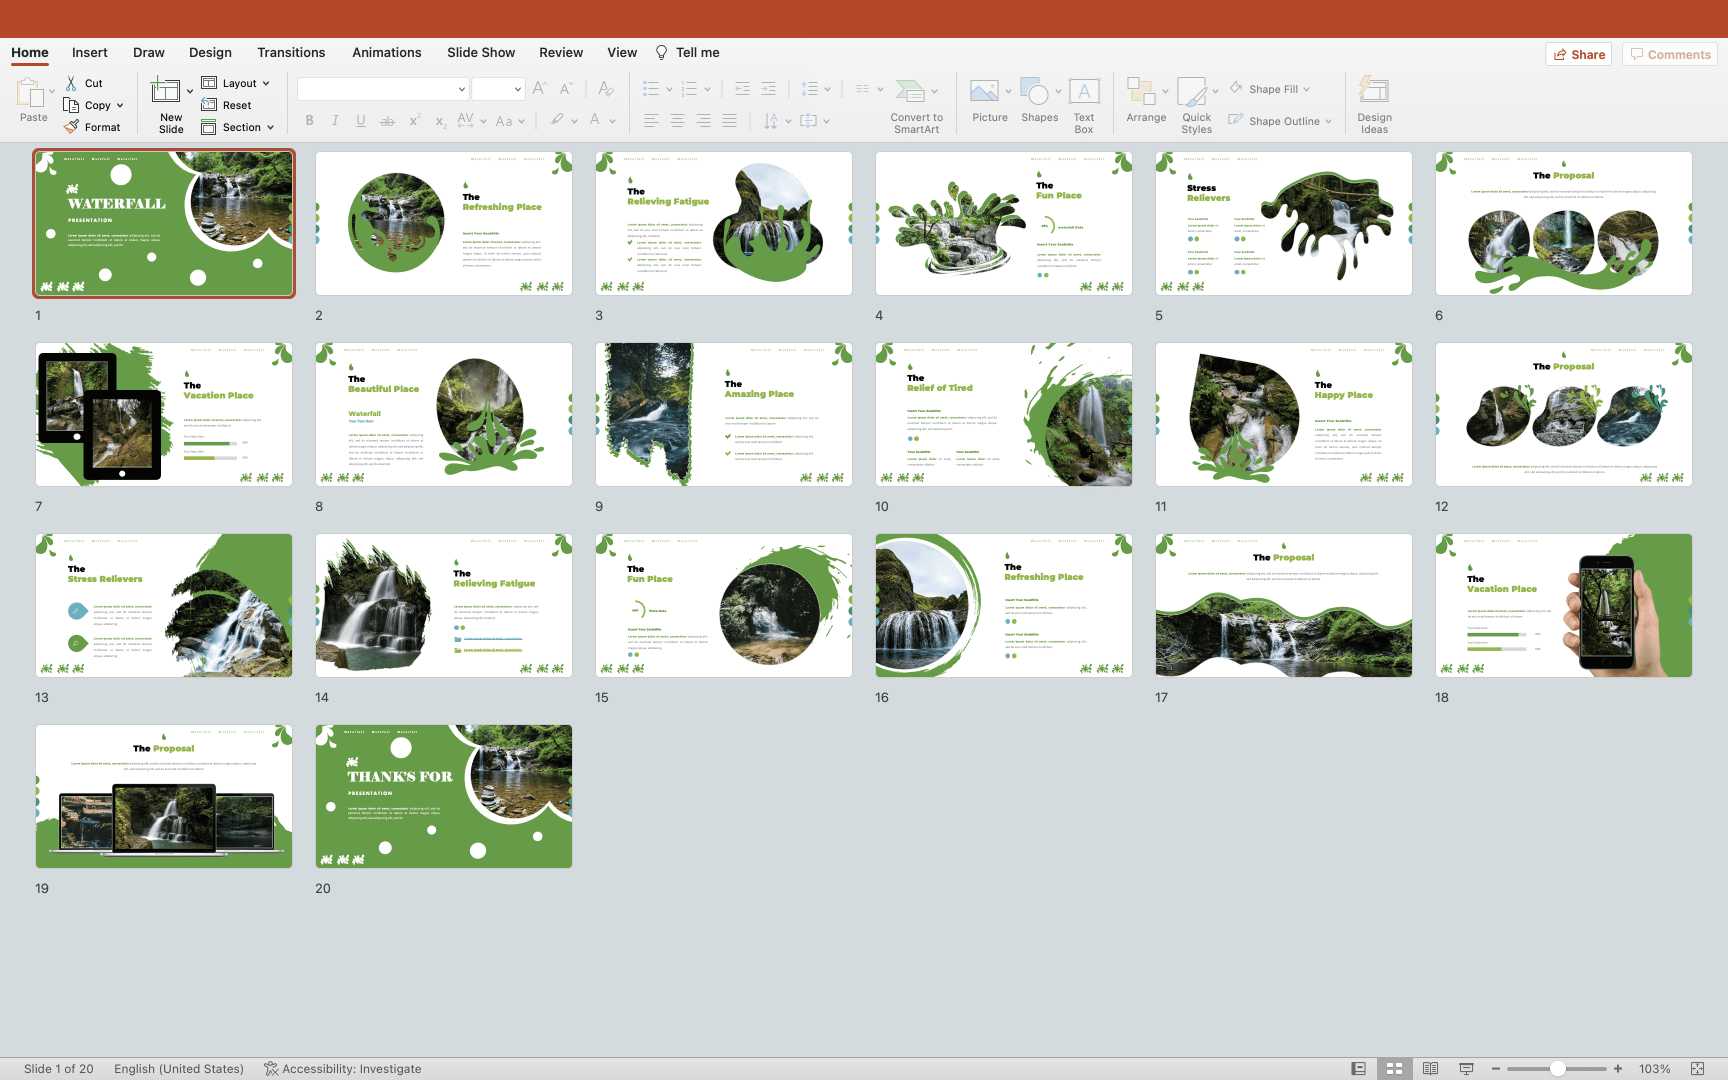Click Convert to SmartArt
1728x1080 pixels.
click(x=911, y=93)
